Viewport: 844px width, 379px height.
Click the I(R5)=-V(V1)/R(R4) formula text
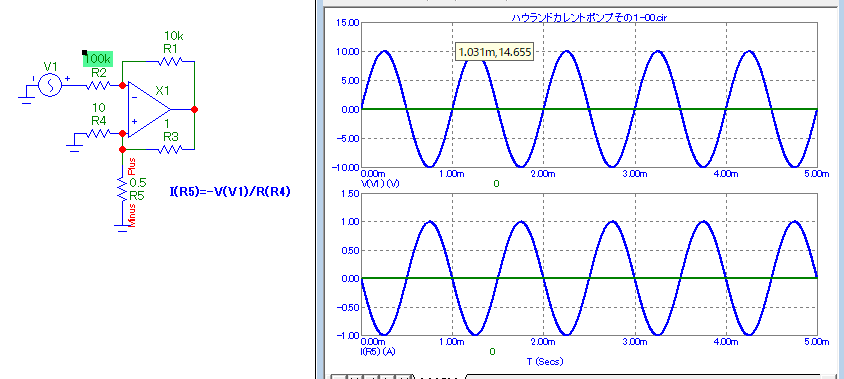tap(230, 191)
